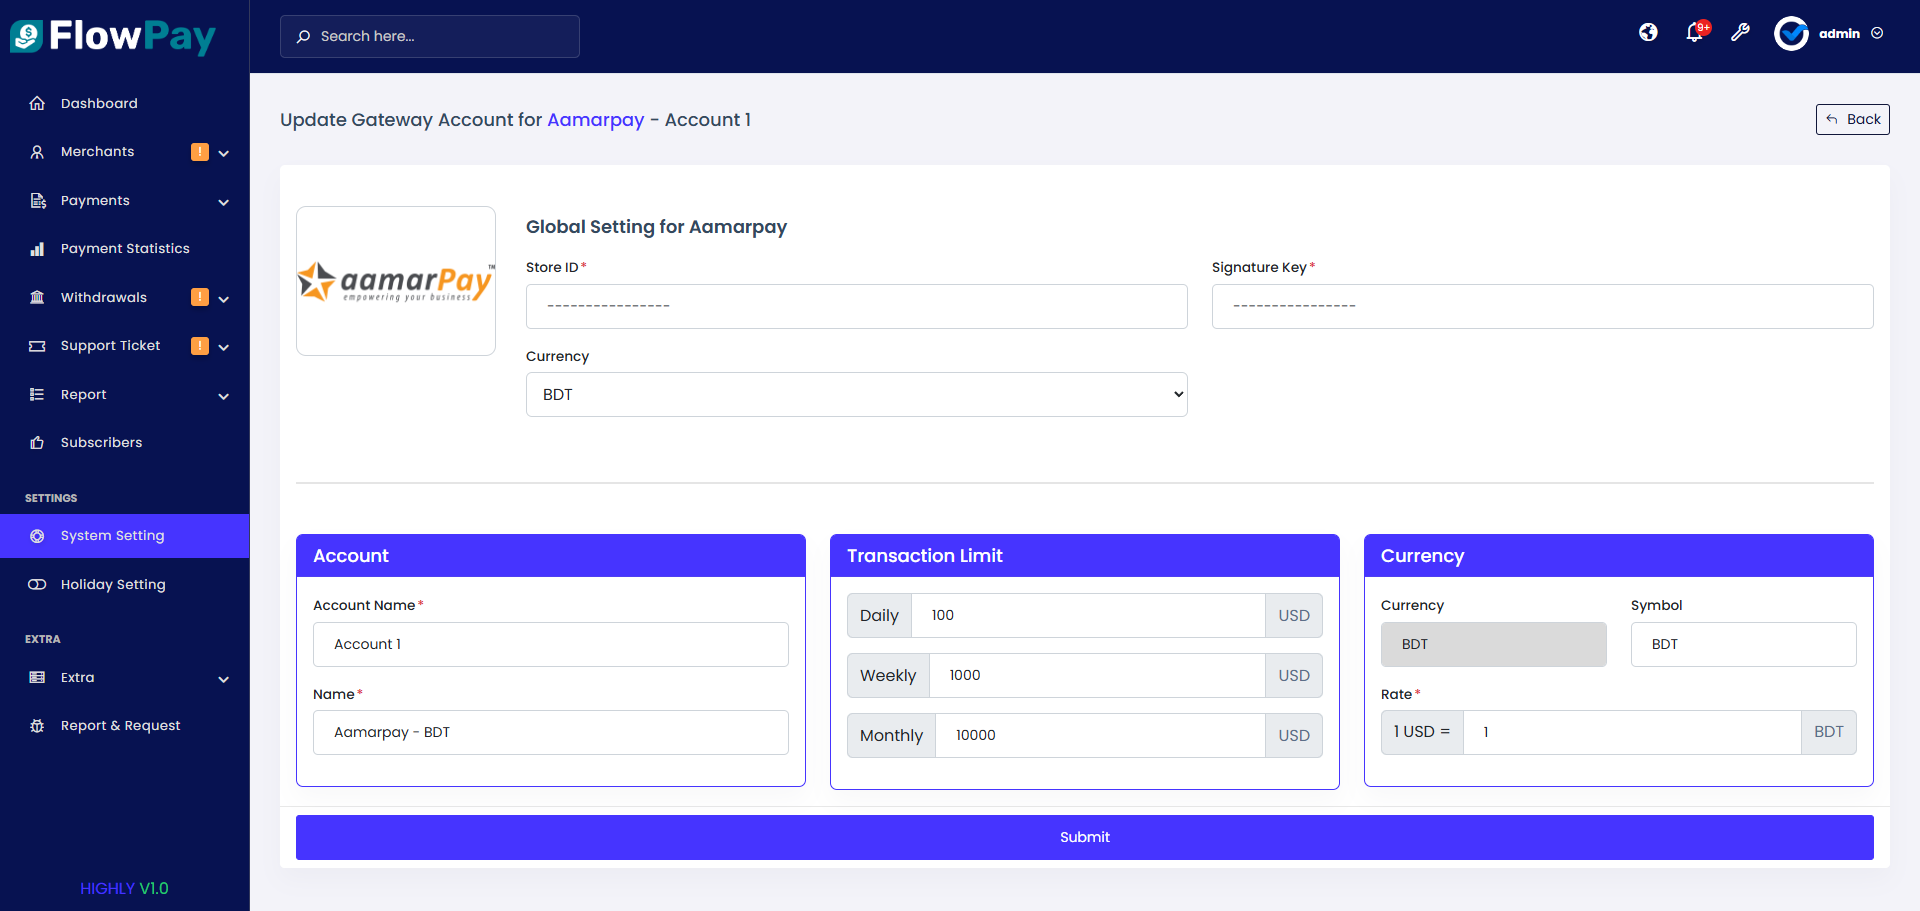Click the wrench tool icon
Screen dimensions: 1920x911
(x=1740, y=33)
